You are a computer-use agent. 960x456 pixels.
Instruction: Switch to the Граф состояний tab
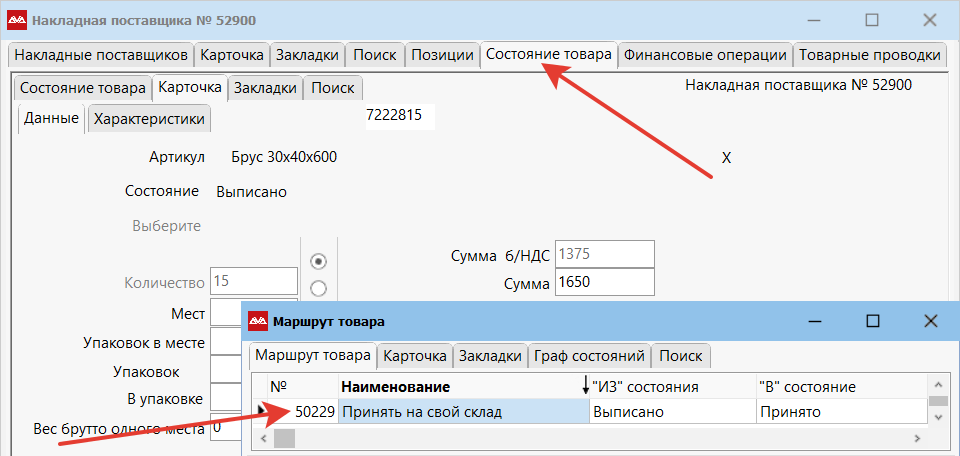pos(590,356)
